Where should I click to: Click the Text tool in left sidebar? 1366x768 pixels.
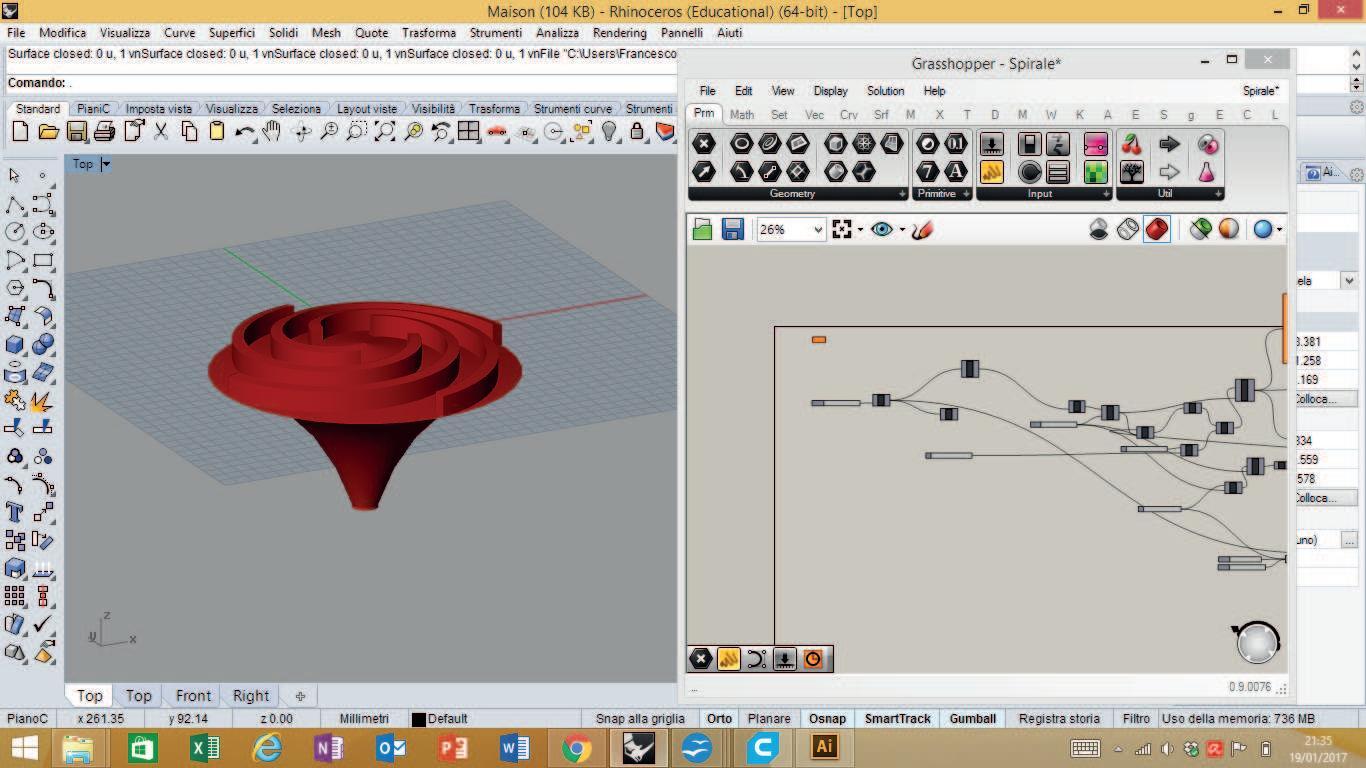15,512
